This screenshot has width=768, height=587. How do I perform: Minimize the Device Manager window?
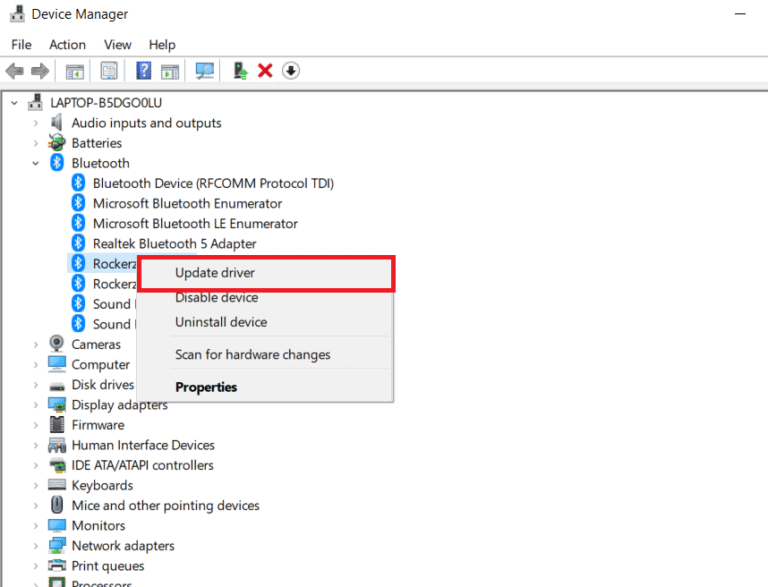click(x=740, y=14)
